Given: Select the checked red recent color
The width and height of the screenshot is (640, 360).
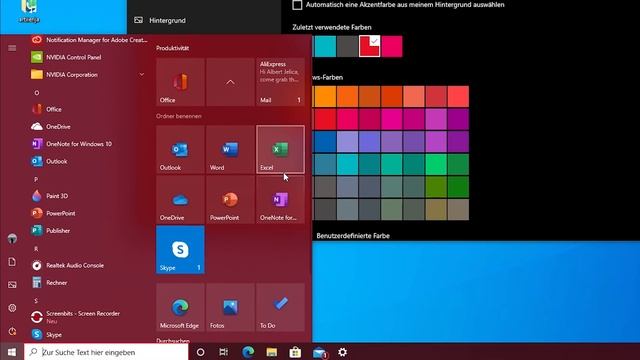Looking at the screenshot, I should (x=369, y=46).
